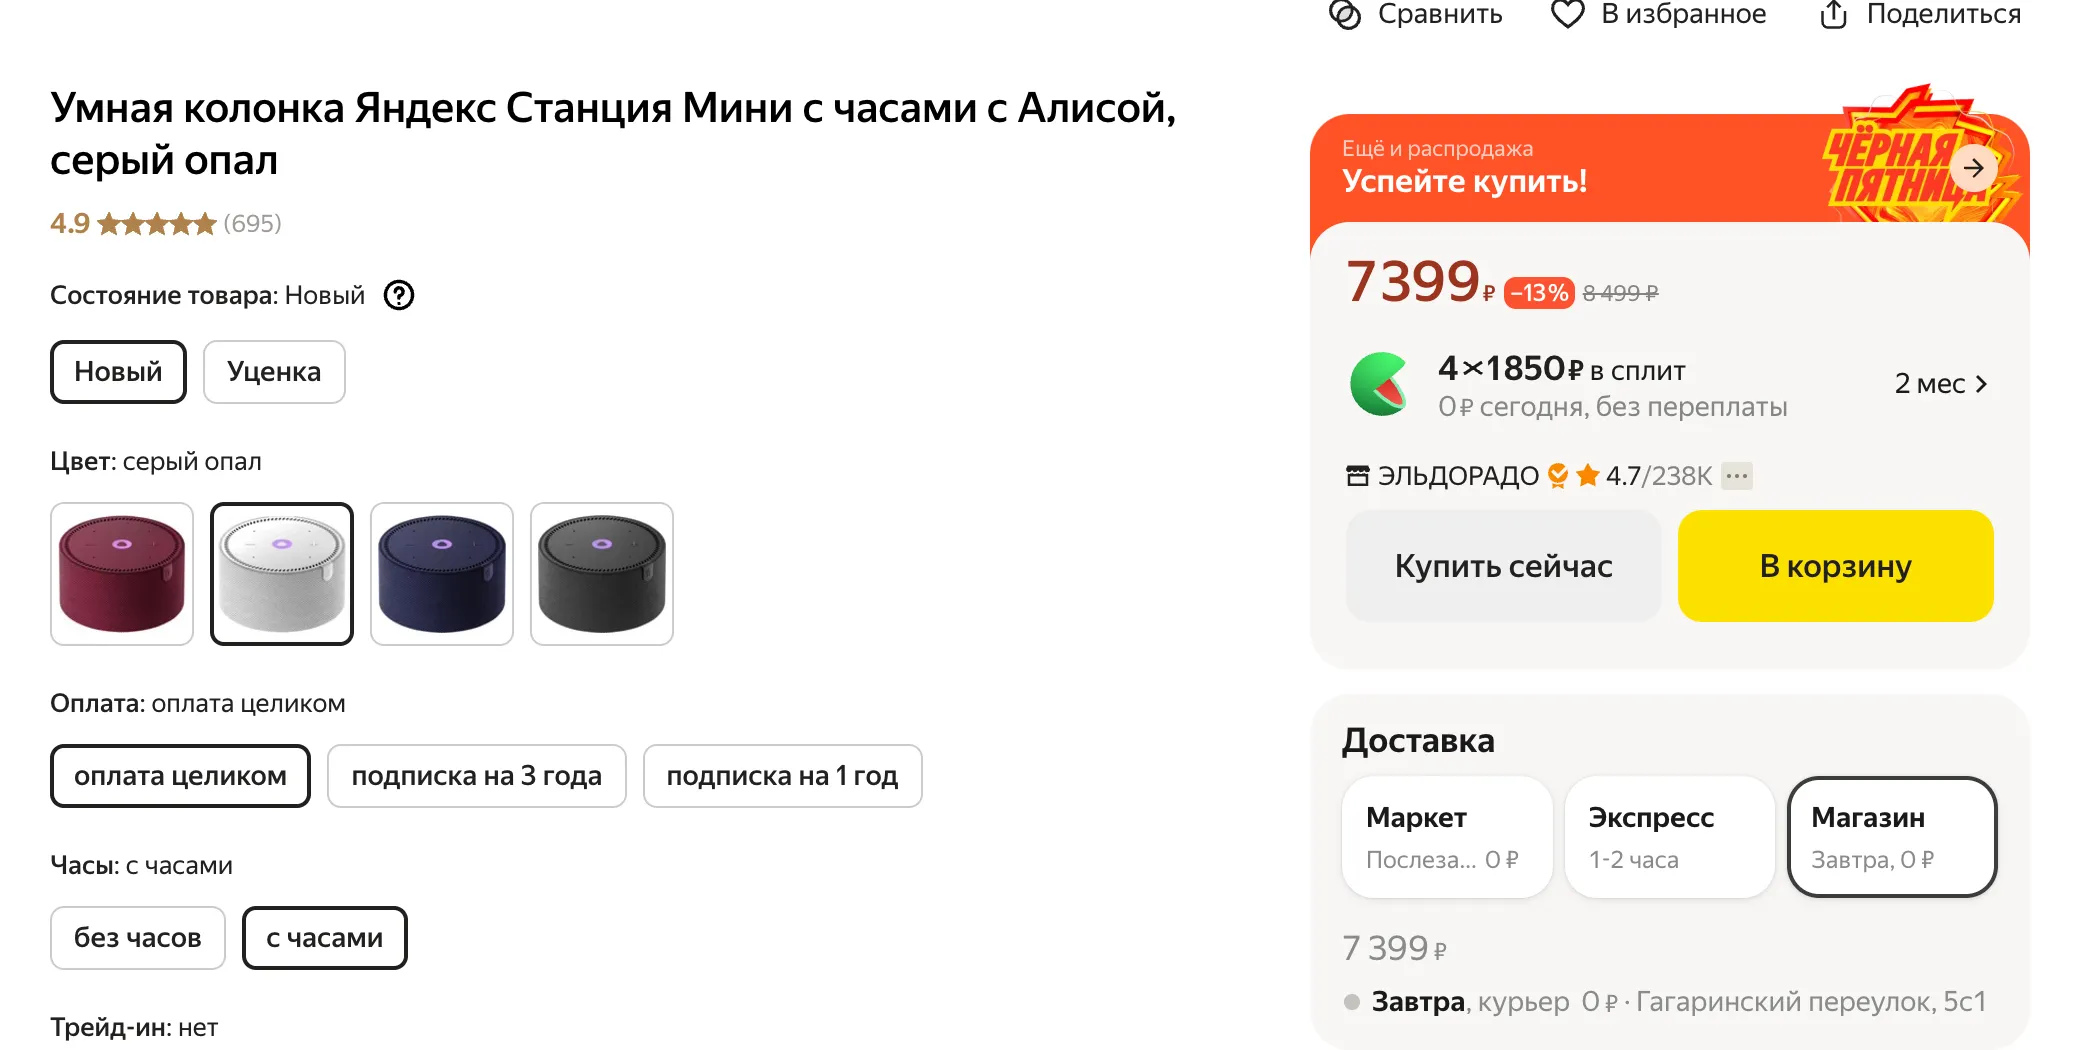Switch to the Экспресс delivery tab
The image size is (2074, 1050).
[x=1669, y=837]
